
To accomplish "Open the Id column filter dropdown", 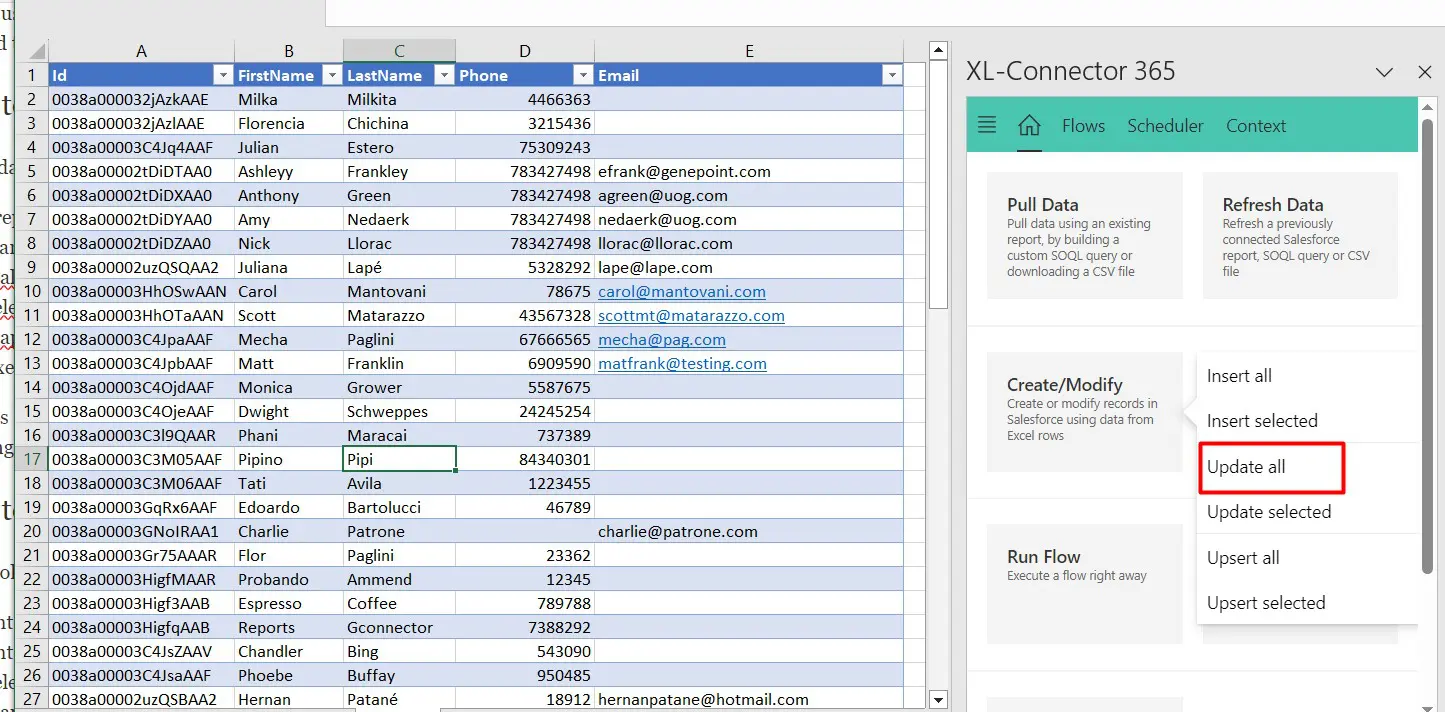I will [223, 76].
